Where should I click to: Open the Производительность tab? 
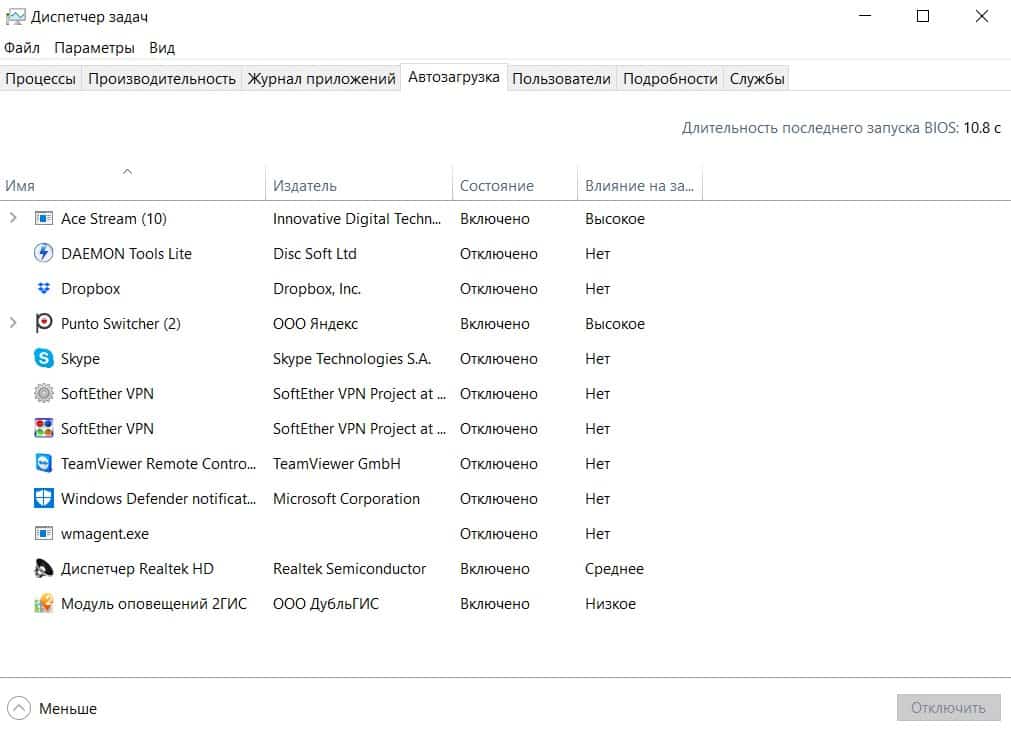(x=162, y=79)
